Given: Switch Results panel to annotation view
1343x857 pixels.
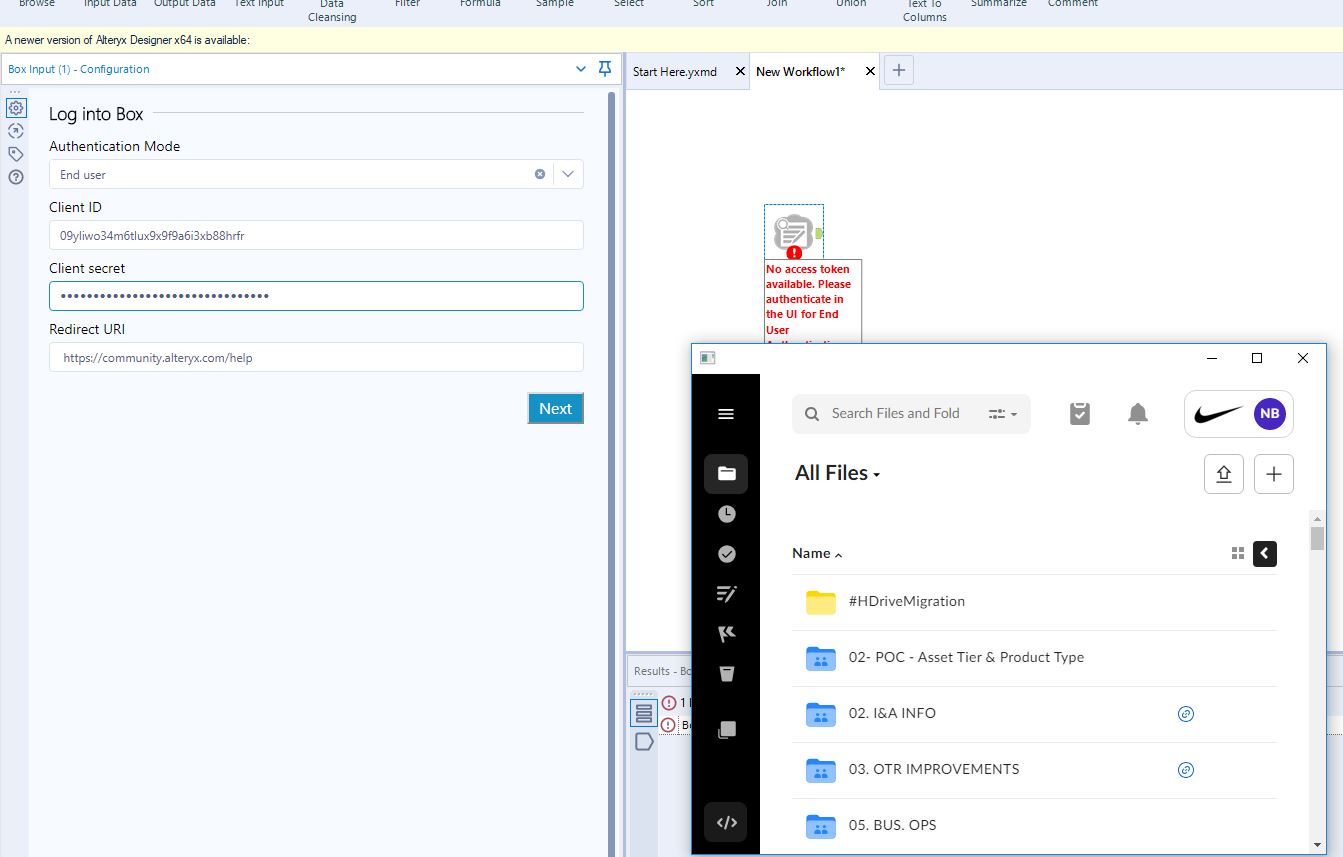Looking at the screenshot, I should (643, 741).
